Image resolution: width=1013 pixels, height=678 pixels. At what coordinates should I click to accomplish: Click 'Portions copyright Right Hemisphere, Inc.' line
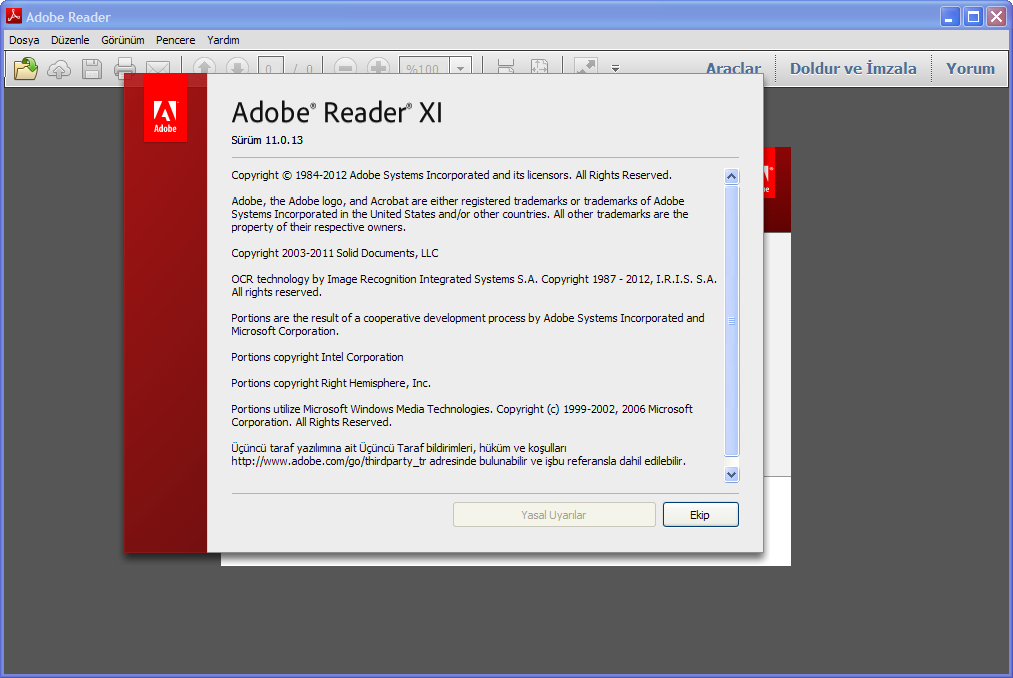[x=331, y=383]
